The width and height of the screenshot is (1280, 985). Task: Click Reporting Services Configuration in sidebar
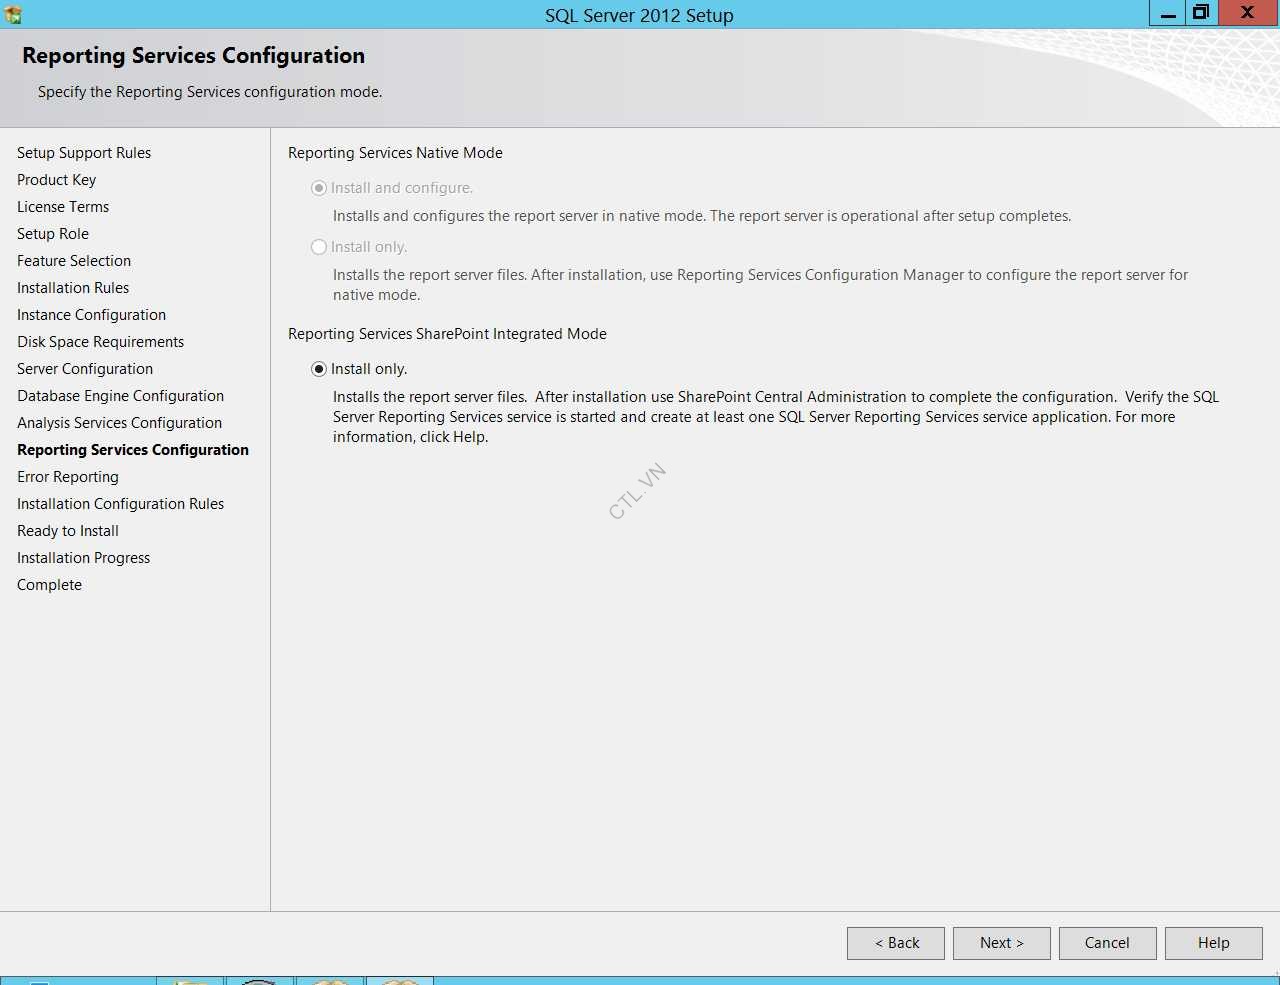point(133,450)
